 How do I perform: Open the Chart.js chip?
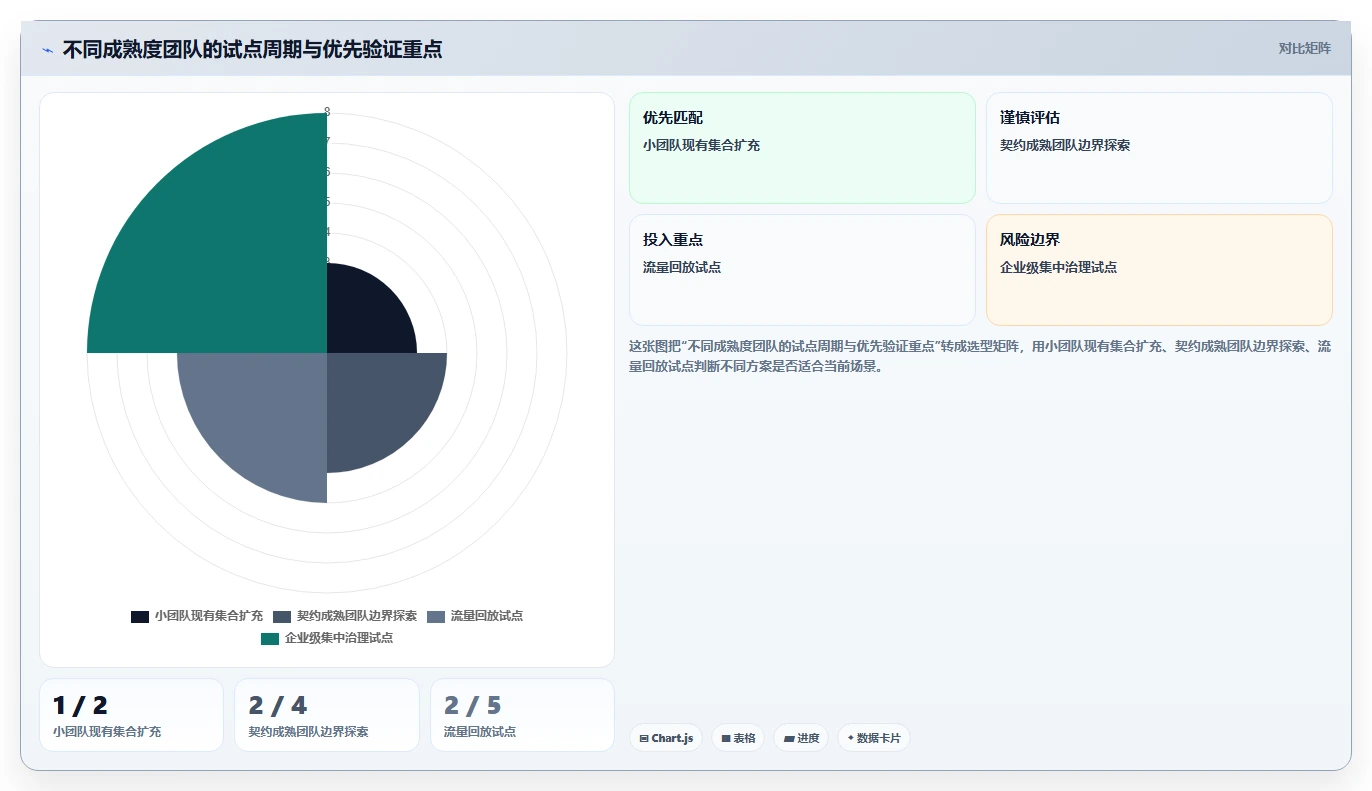[665, 738]
